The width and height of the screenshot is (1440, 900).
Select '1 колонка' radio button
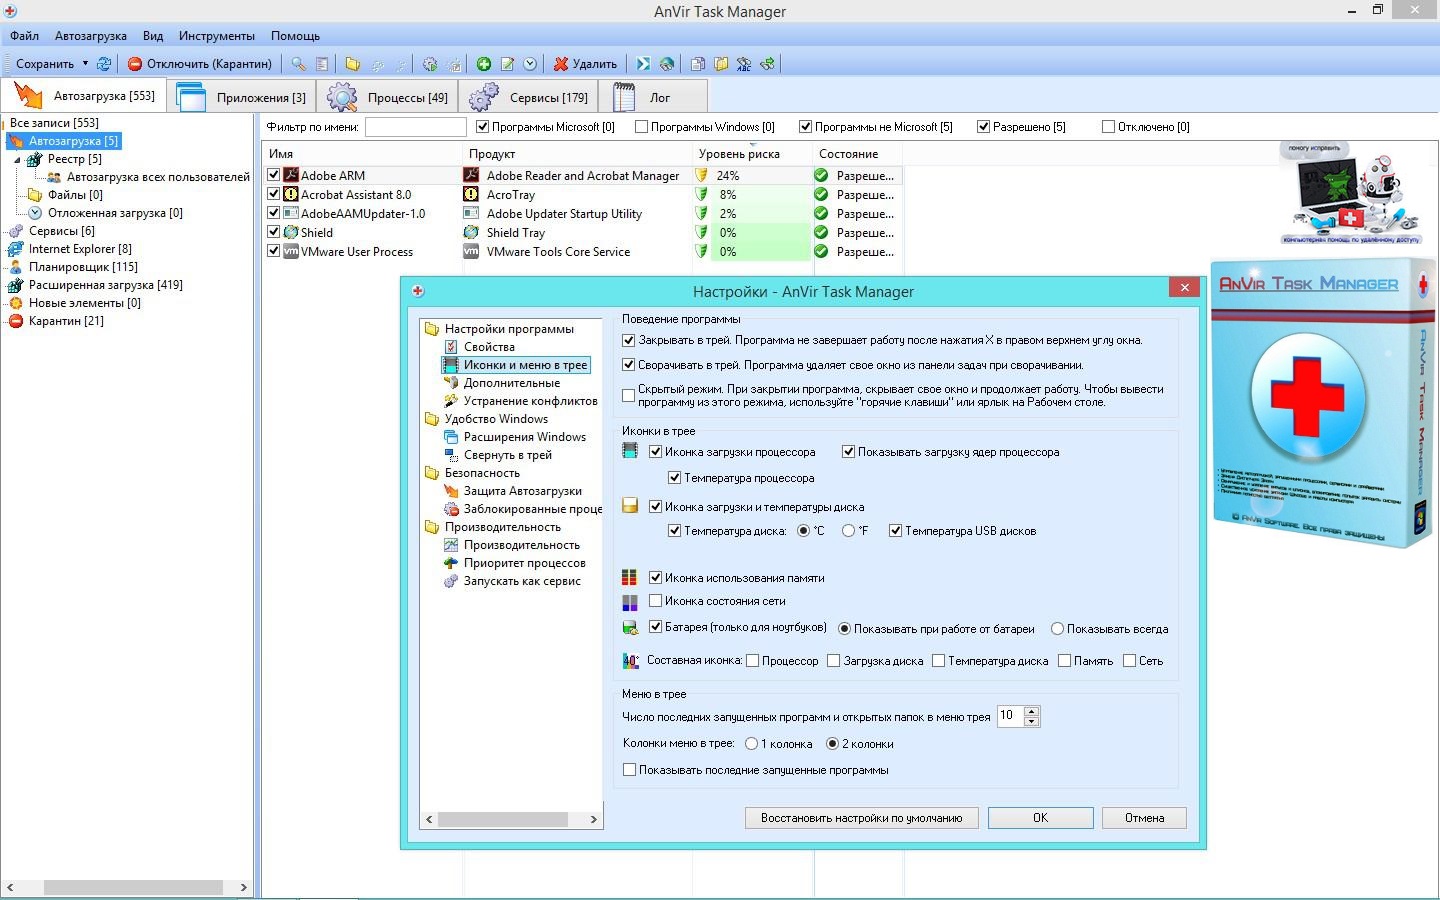751,744
